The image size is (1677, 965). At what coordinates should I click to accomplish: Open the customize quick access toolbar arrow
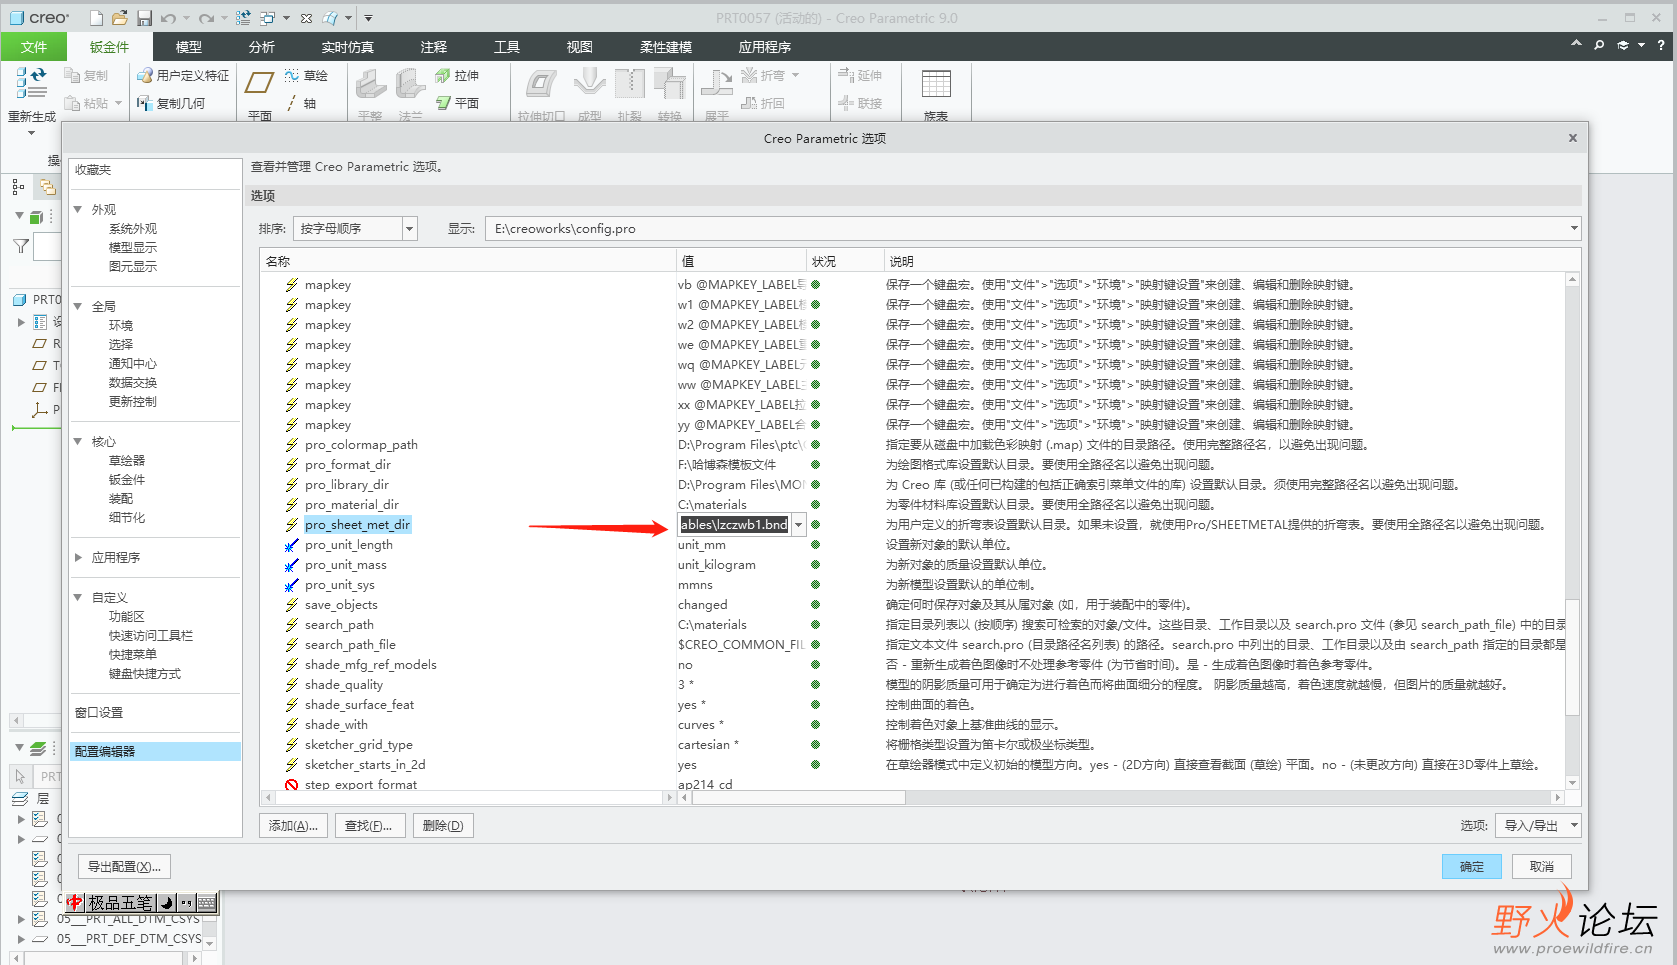pyautogui.click(x=368, y=18)
